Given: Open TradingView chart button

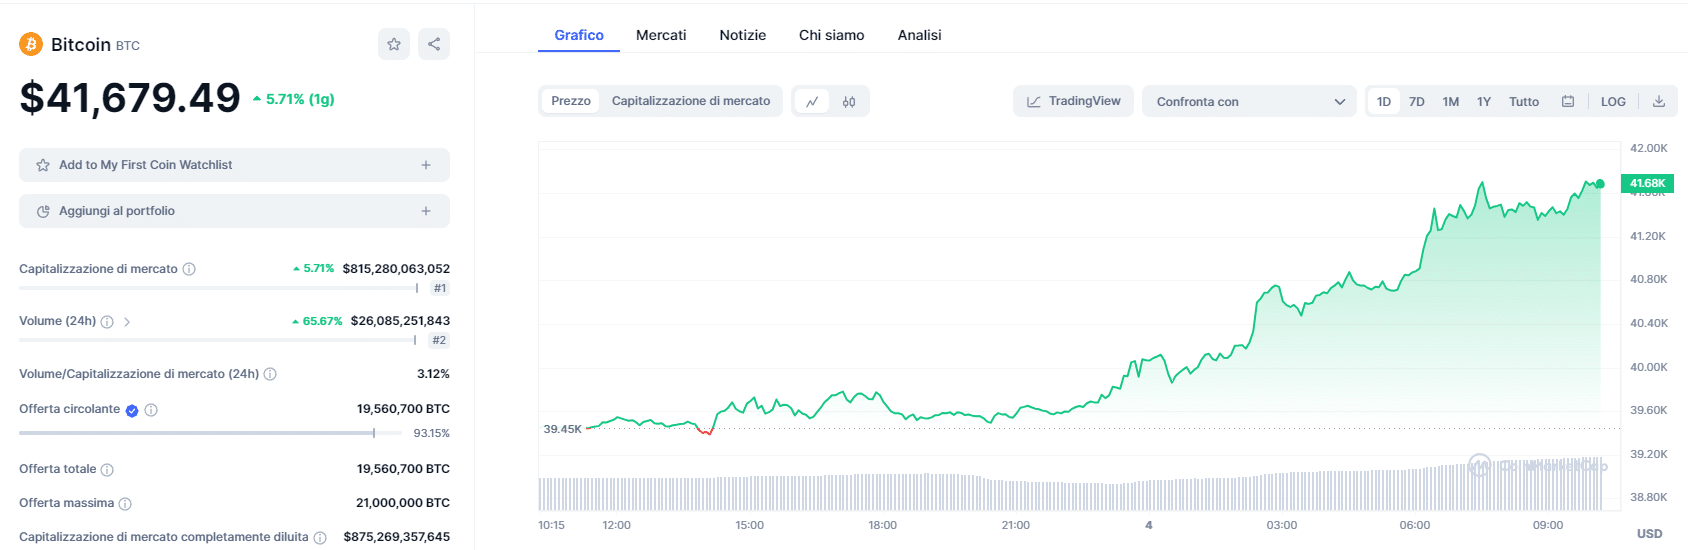Looking at the screenshot, I should [x=1073, y=101].
